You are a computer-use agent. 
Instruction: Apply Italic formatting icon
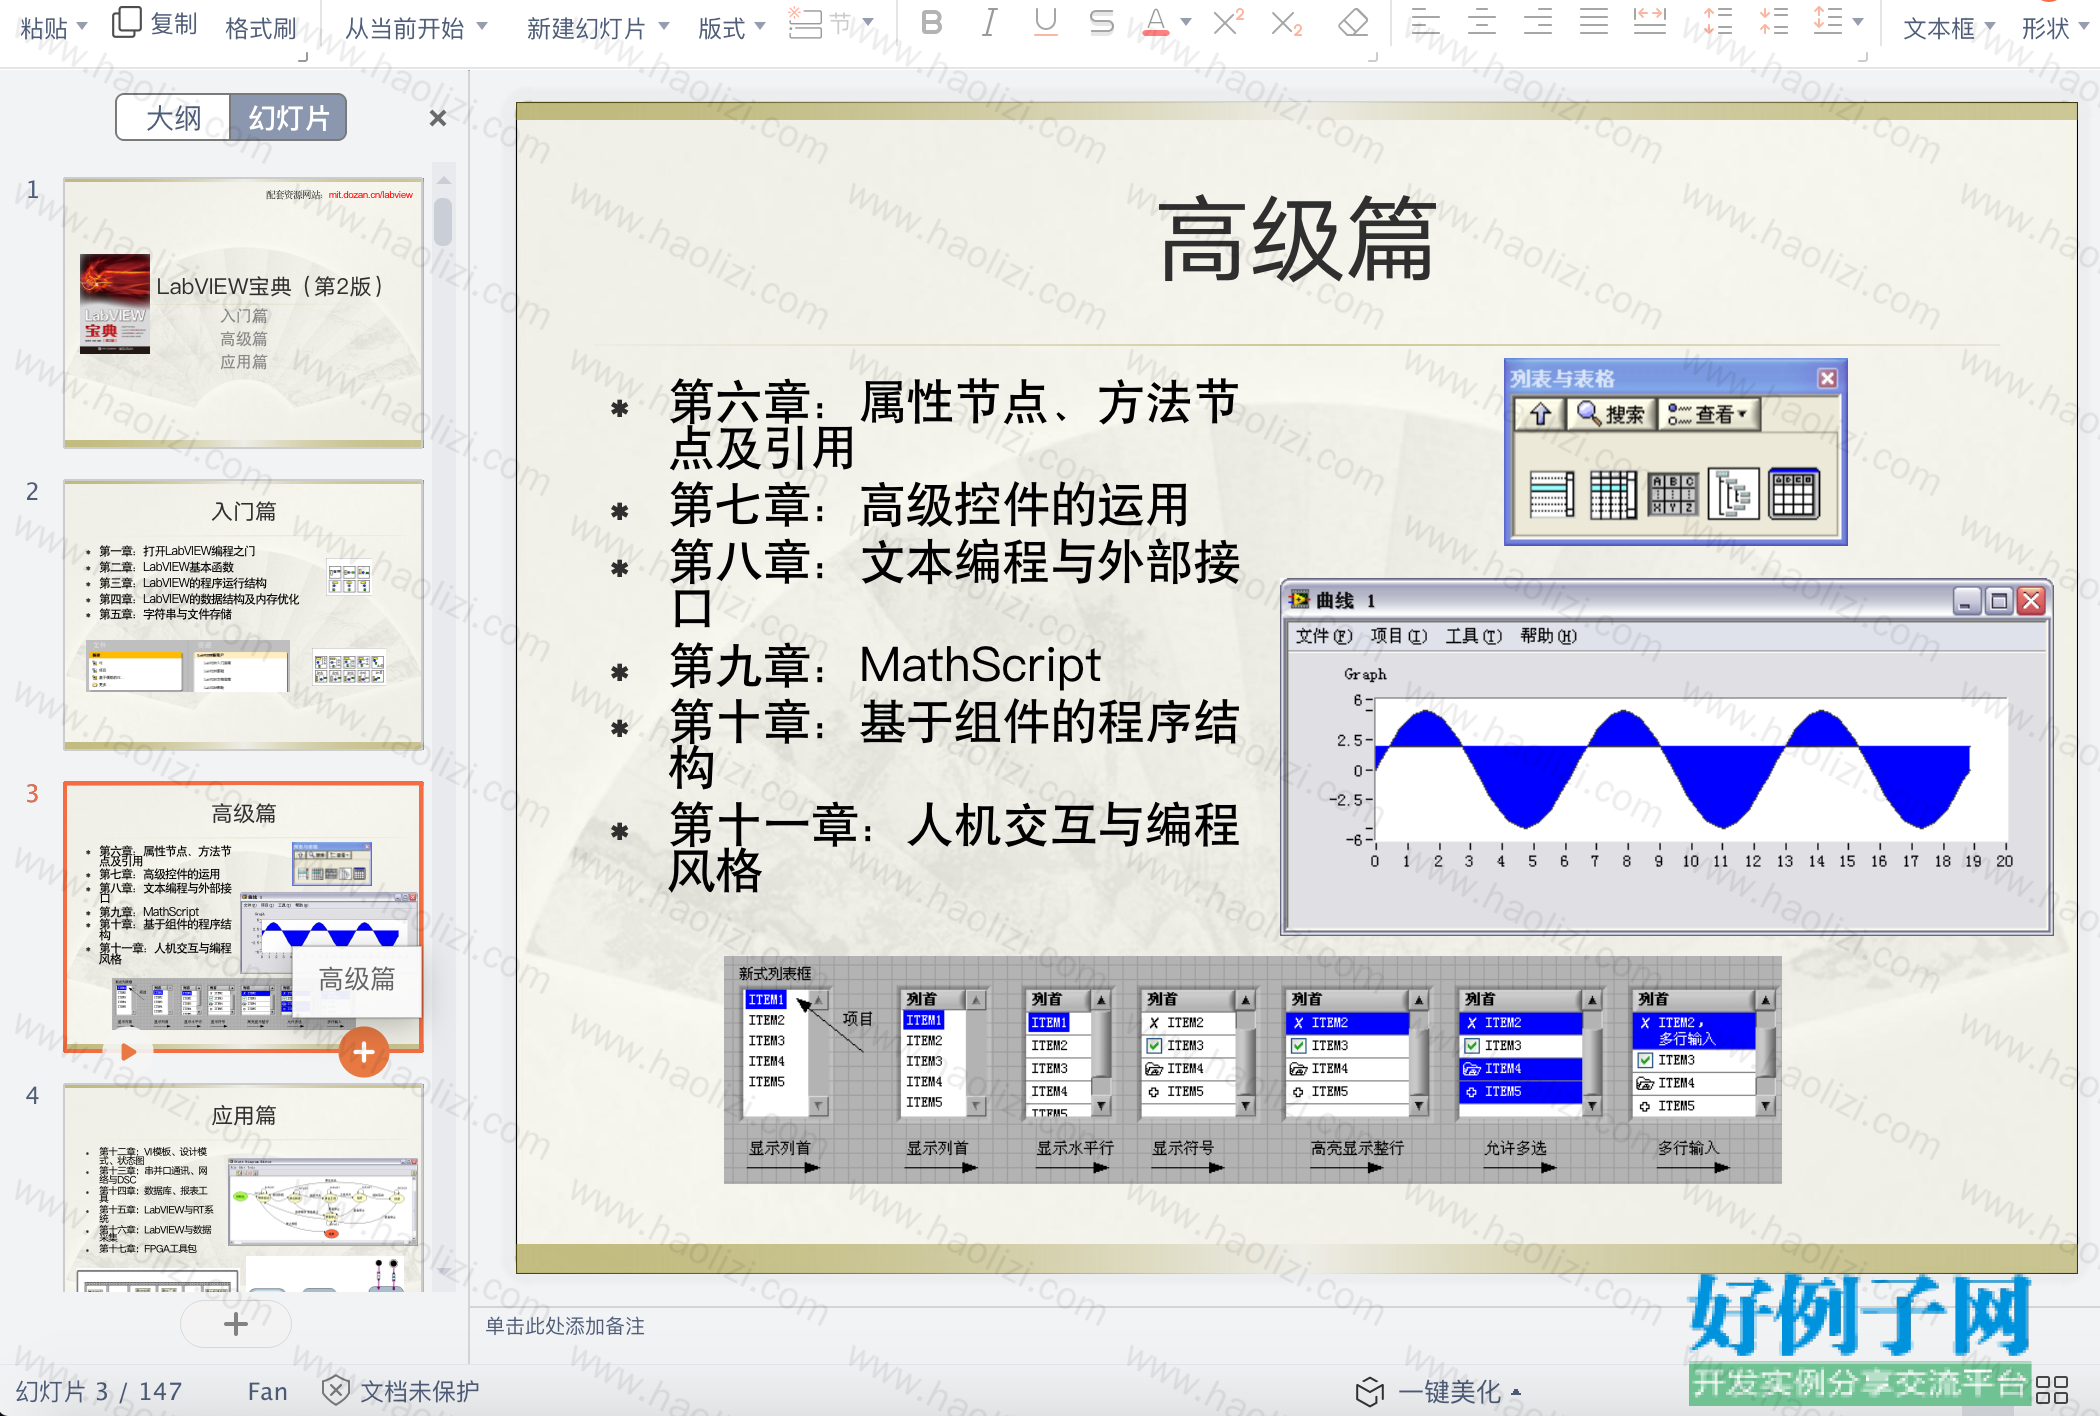(989, 22)
